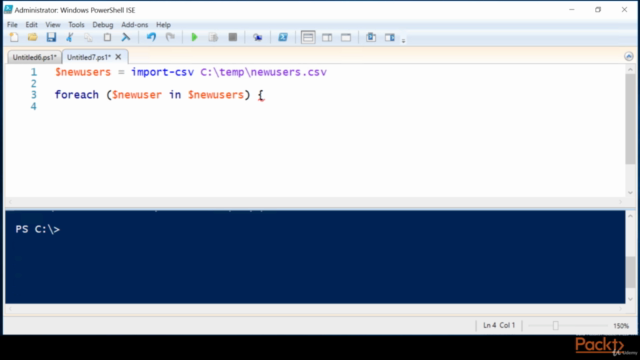Viewport: 640px width, 360px height.
Task: Click the Open script folder icon
Action: tap(32, 38)
